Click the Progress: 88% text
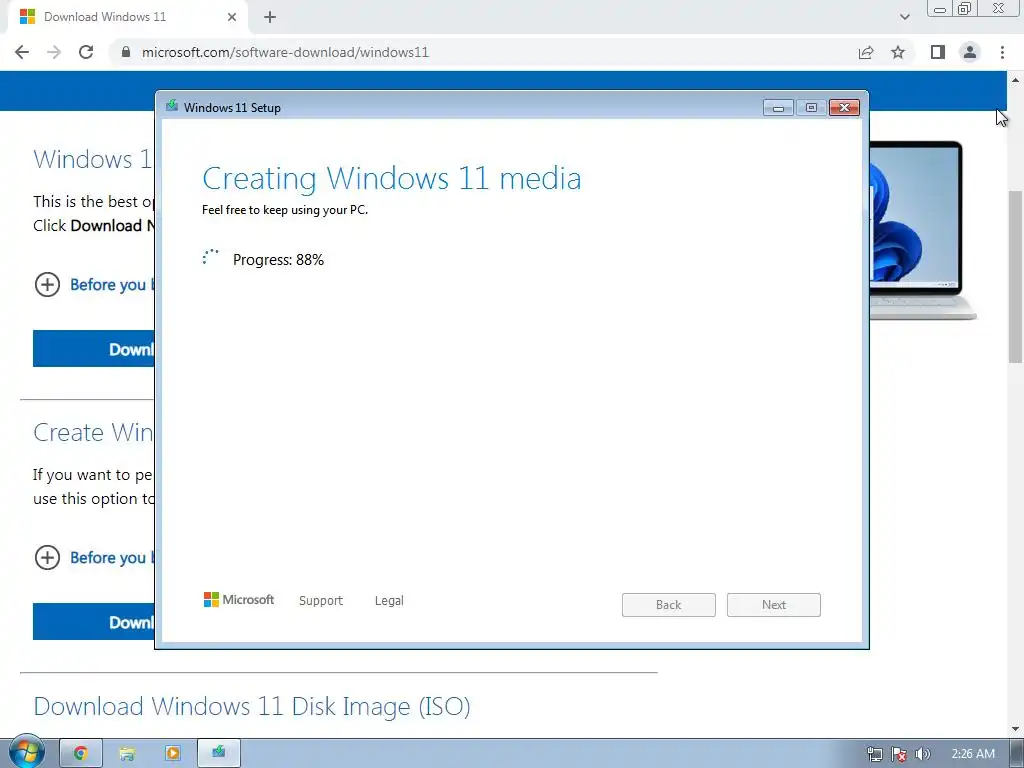The width and height of the screenshot is (1024, 768). tap(278, 260)
